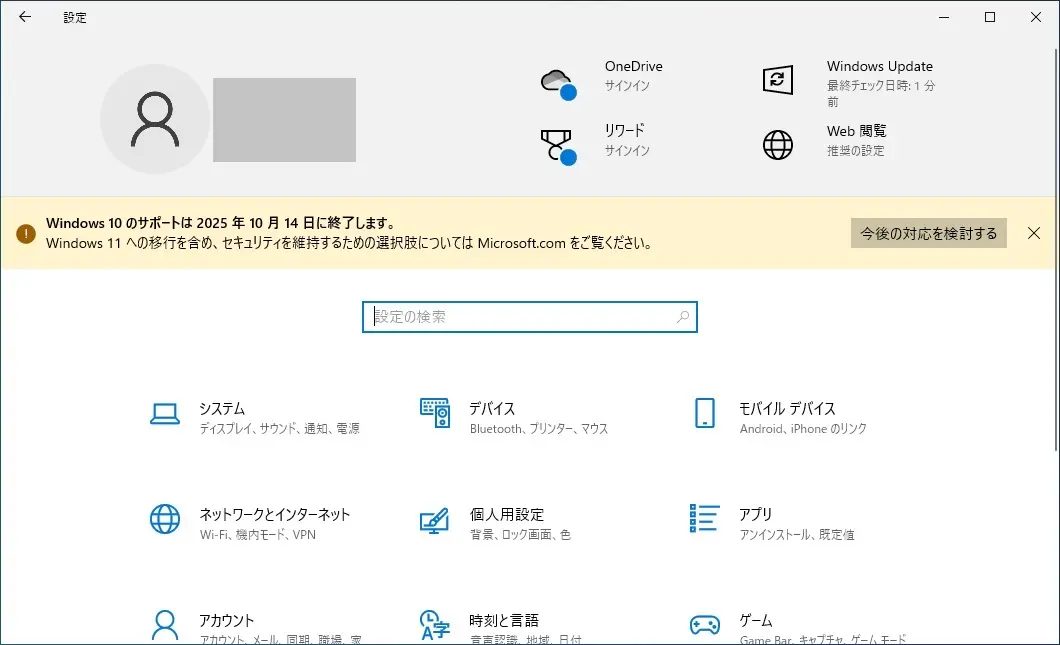This screenshot has width=1060, height=645.
Task: Open 時刻と言語 settings category
Action: 500,626
